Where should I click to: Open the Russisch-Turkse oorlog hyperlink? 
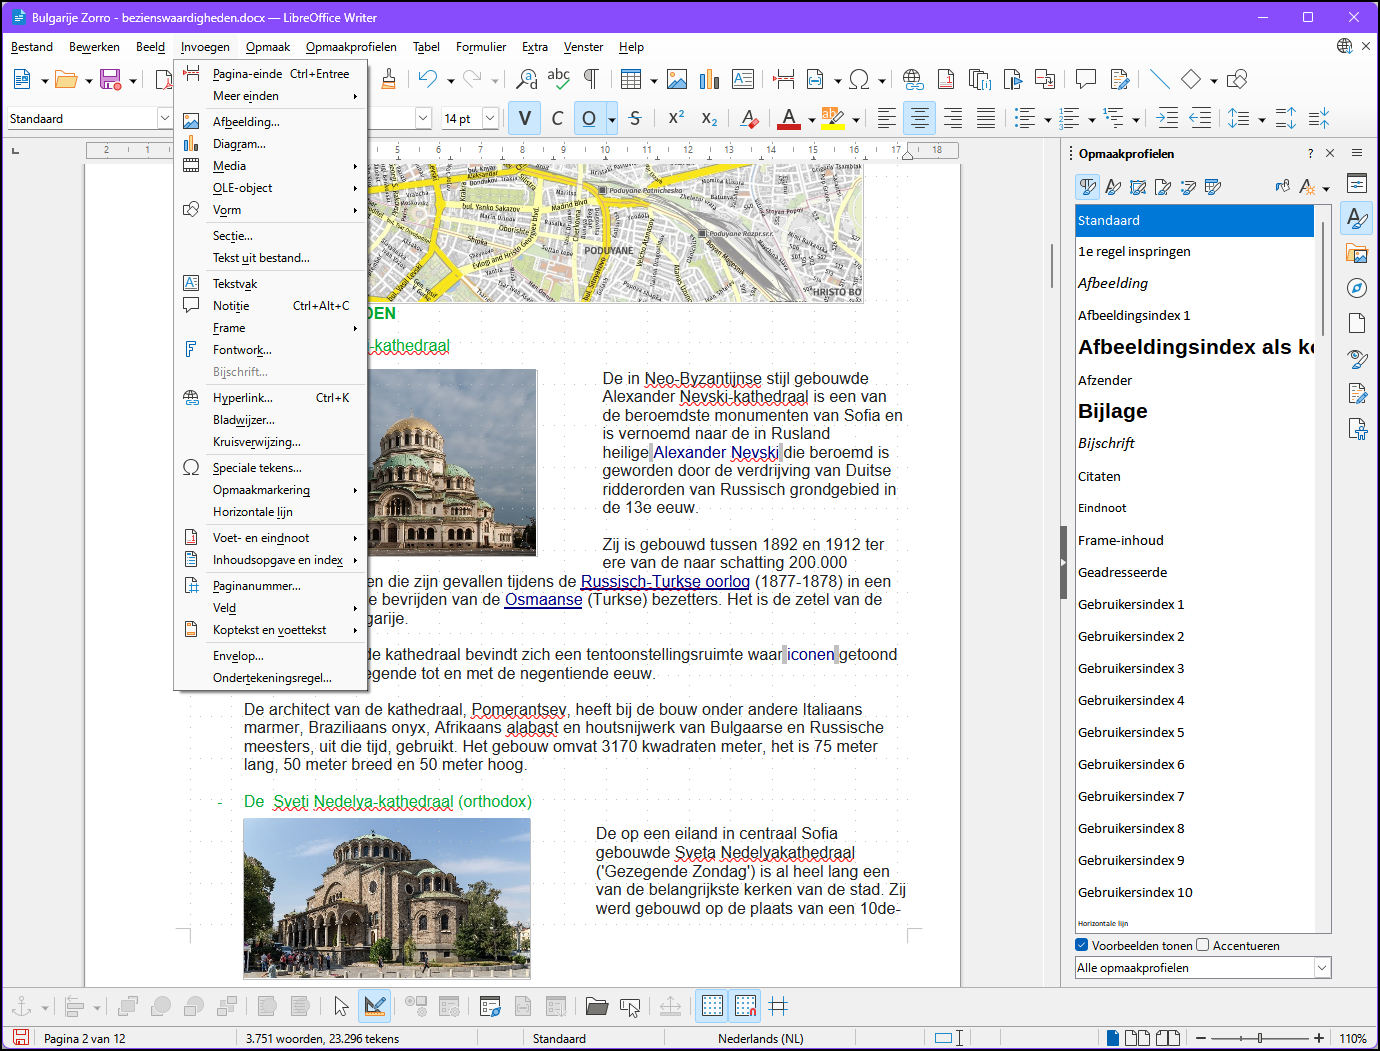click(664, 581)
